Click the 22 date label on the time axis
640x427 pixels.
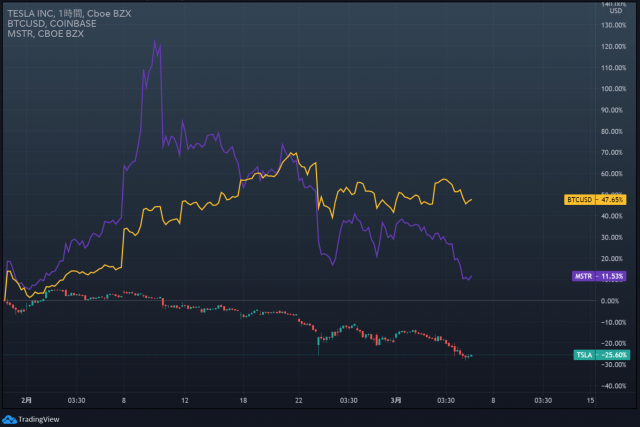pos(299,400)
